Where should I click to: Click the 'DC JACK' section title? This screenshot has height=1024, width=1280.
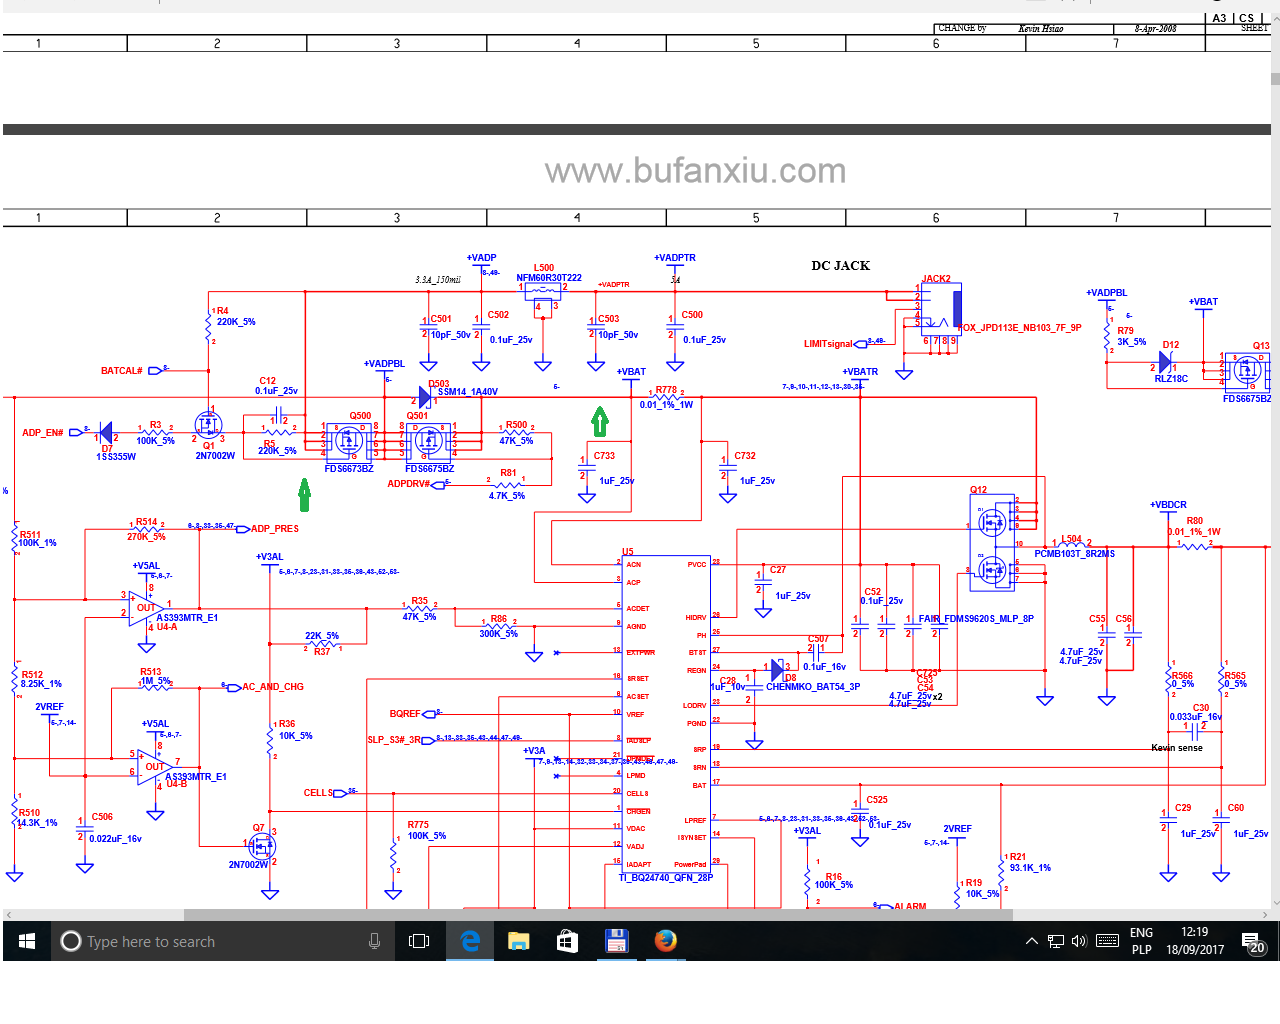[x=840, y=266]
